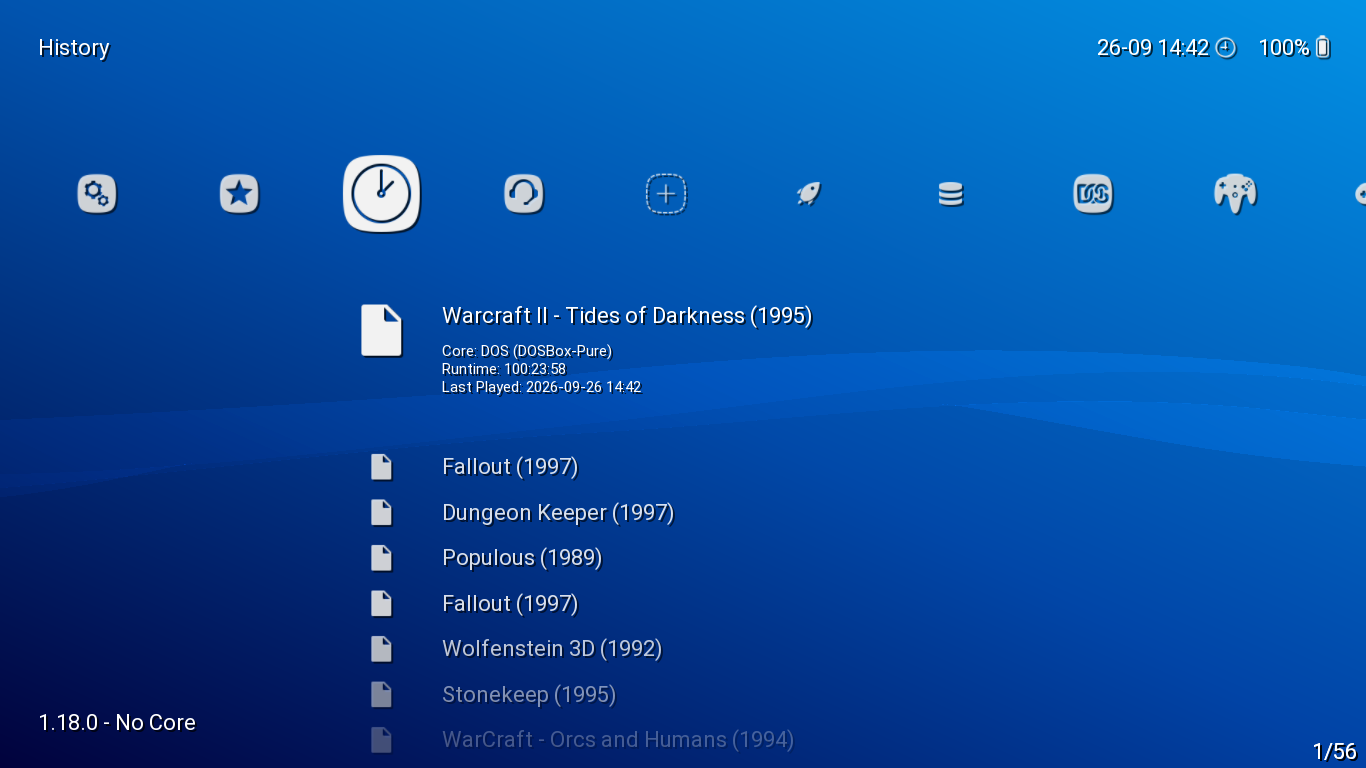1366x768 pixels.
Task: Open the Netplay headset tab
Action: tap(523, 193)
